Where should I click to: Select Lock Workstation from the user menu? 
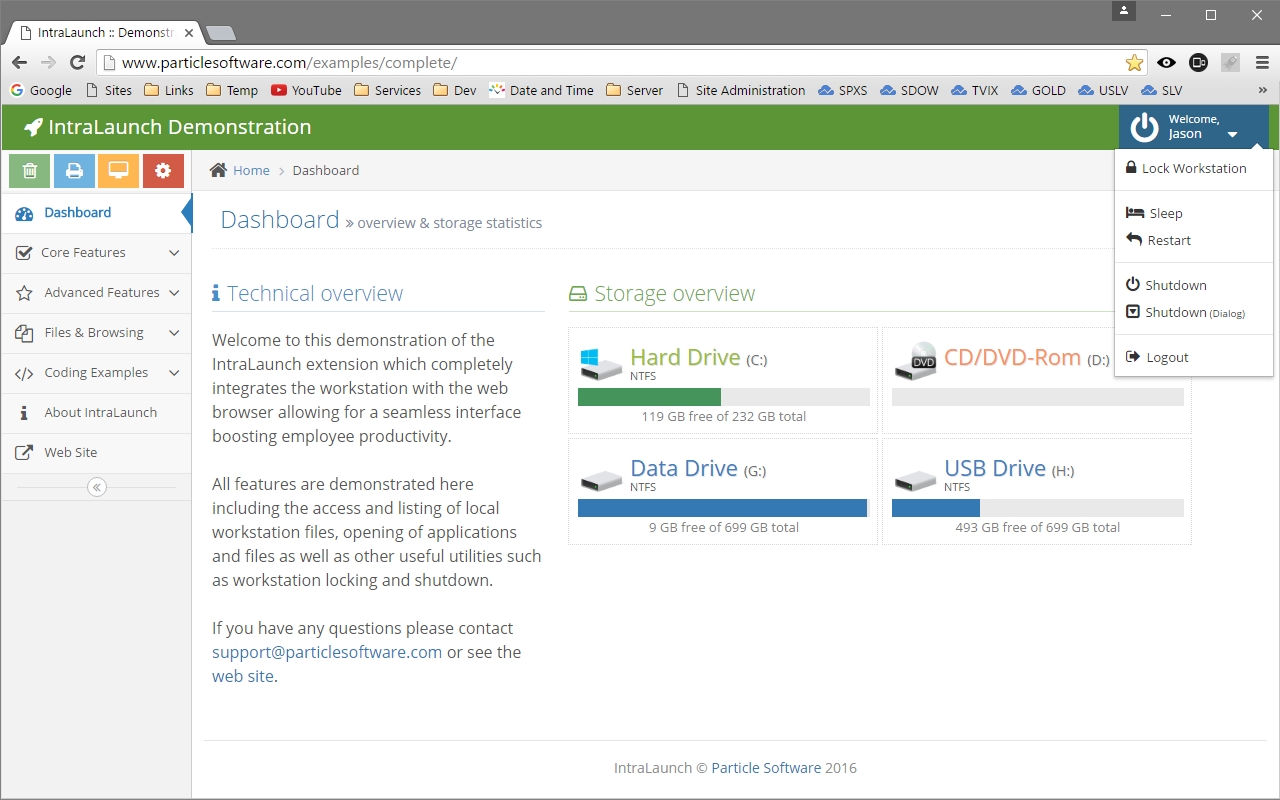point(1194,168)
